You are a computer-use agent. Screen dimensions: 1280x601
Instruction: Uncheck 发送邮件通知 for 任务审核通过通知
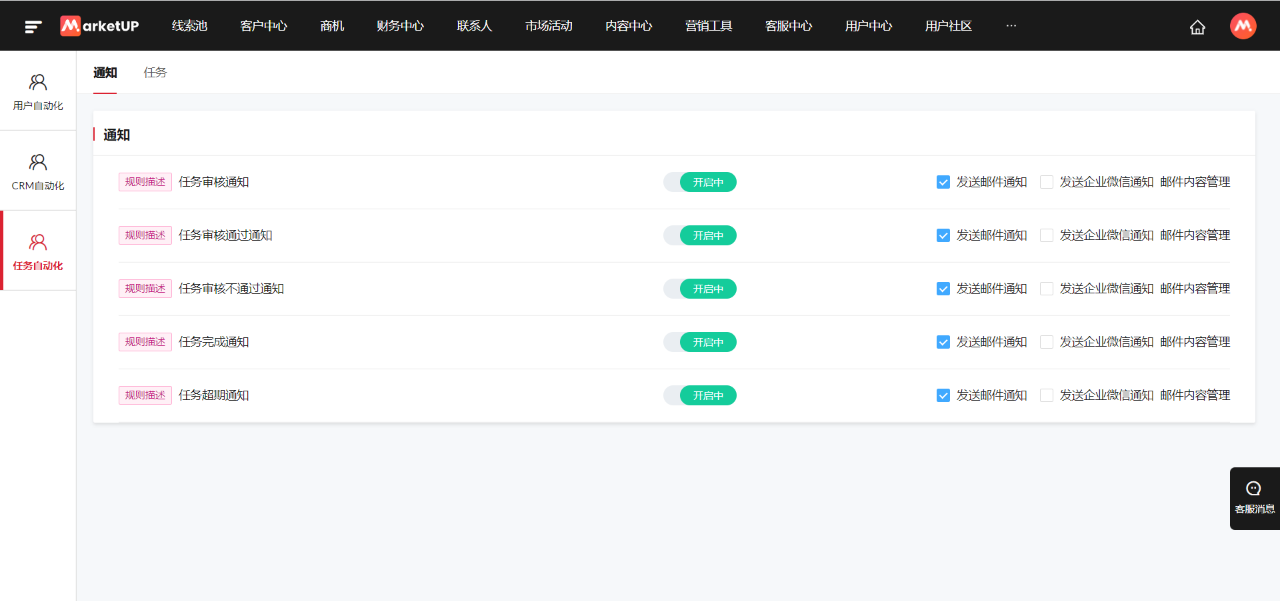(943, 235)
